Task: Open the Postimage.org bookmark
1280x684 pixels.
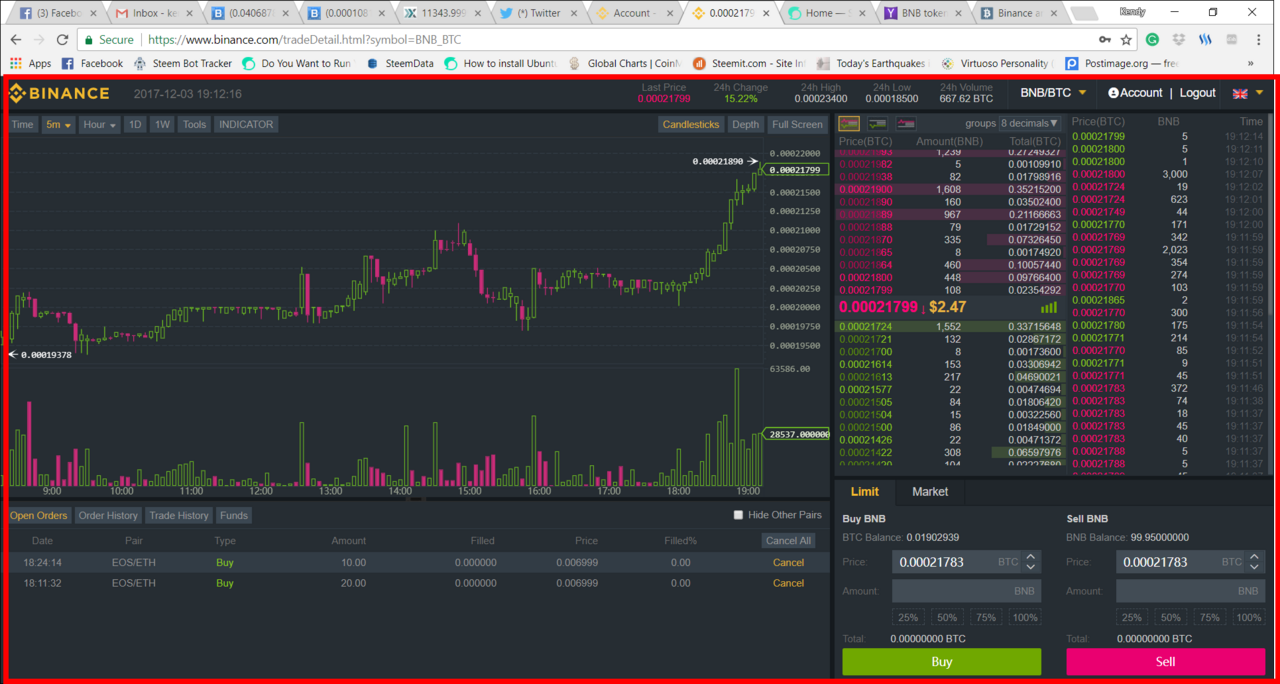Action: (x=1122, y=63)
